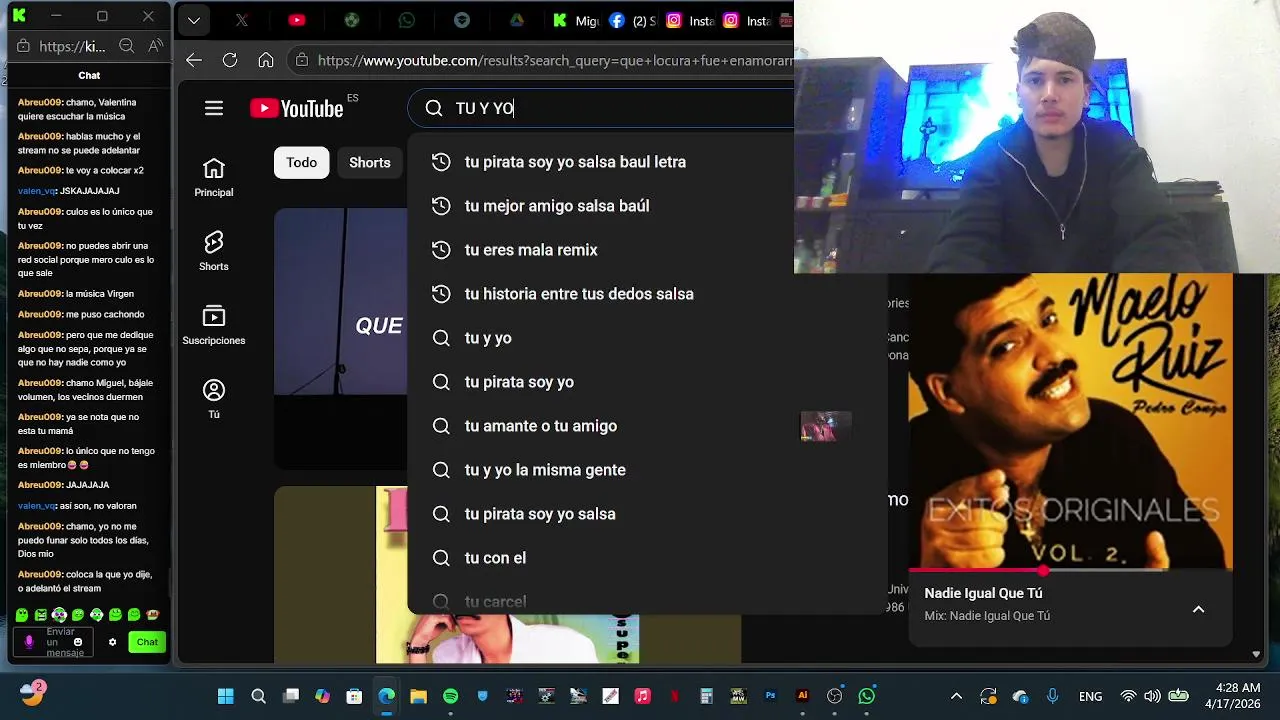
Task: Click 'Nadie Igual Que Tú' miniplayer title
Action: pyautogui.click(x=983, y=593)
